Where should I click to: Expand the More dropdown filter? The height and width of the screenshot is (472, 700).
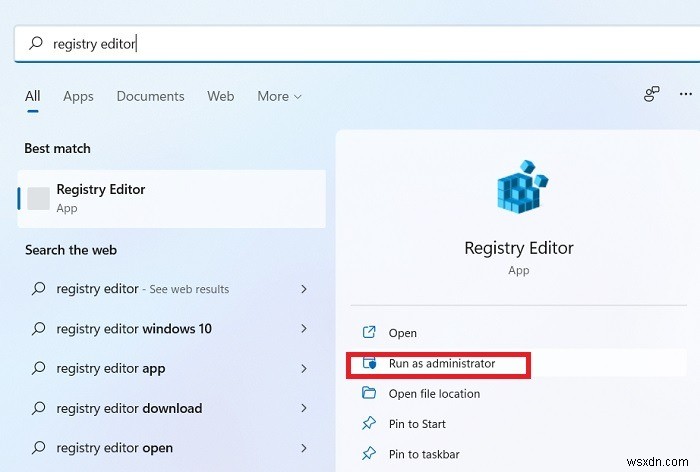(x=279, y=96)
